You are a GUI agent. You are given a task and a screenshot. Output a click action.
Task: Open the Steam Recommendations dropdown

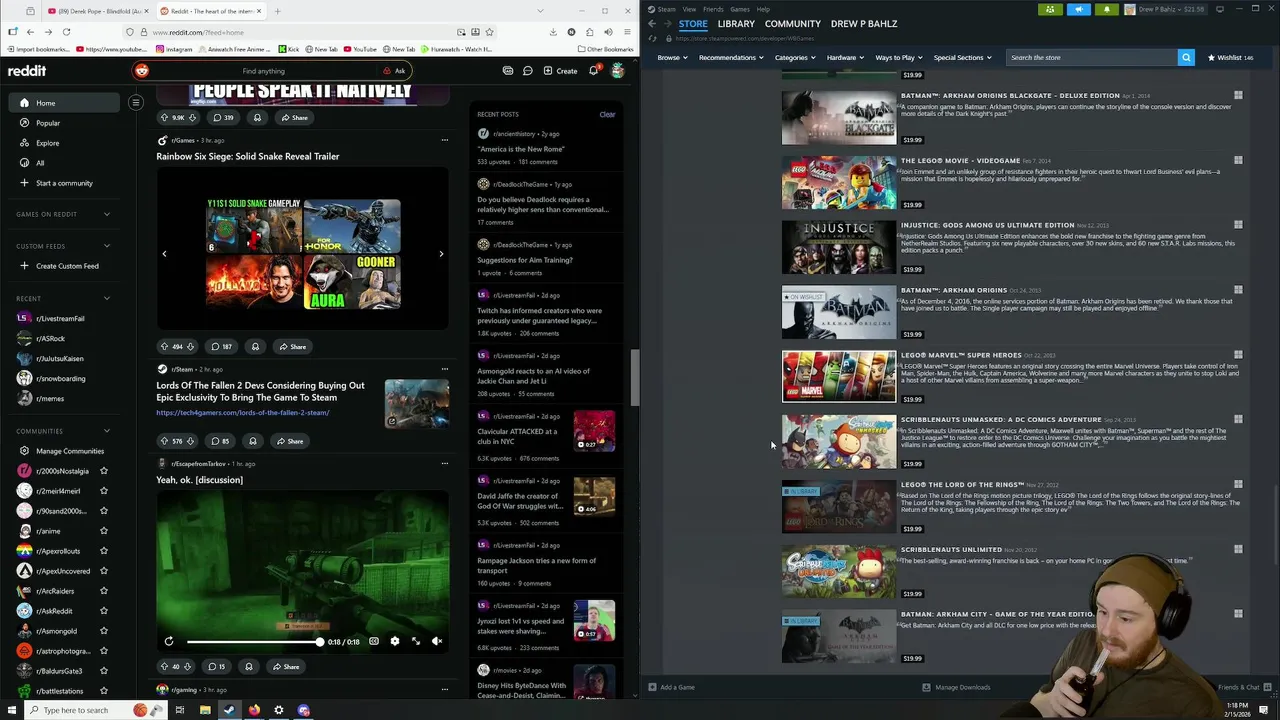[x=730, y=57]
